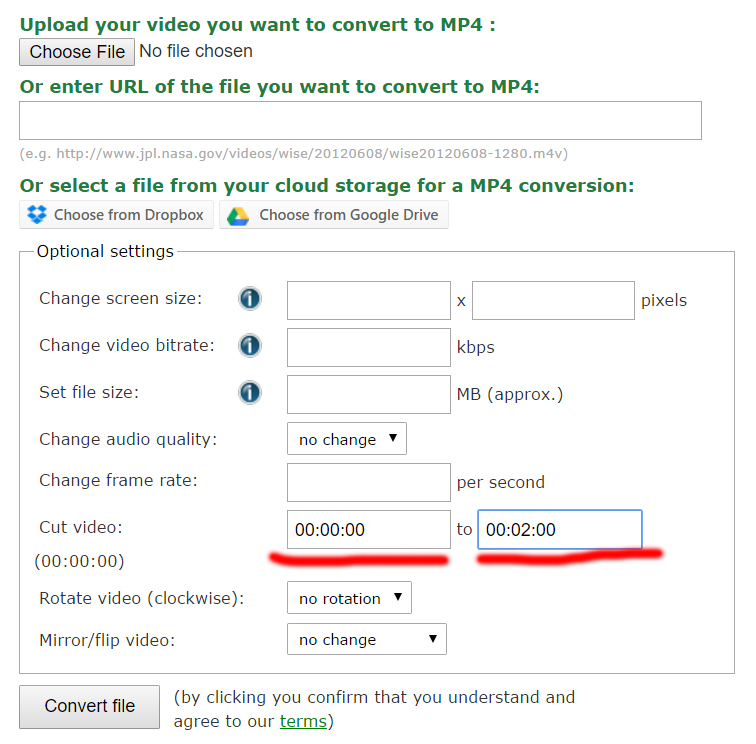The height and width of the screenshot is (744, 756).
Task: Click the video bitrate kbps field
Action: click(x=369, y=347)
